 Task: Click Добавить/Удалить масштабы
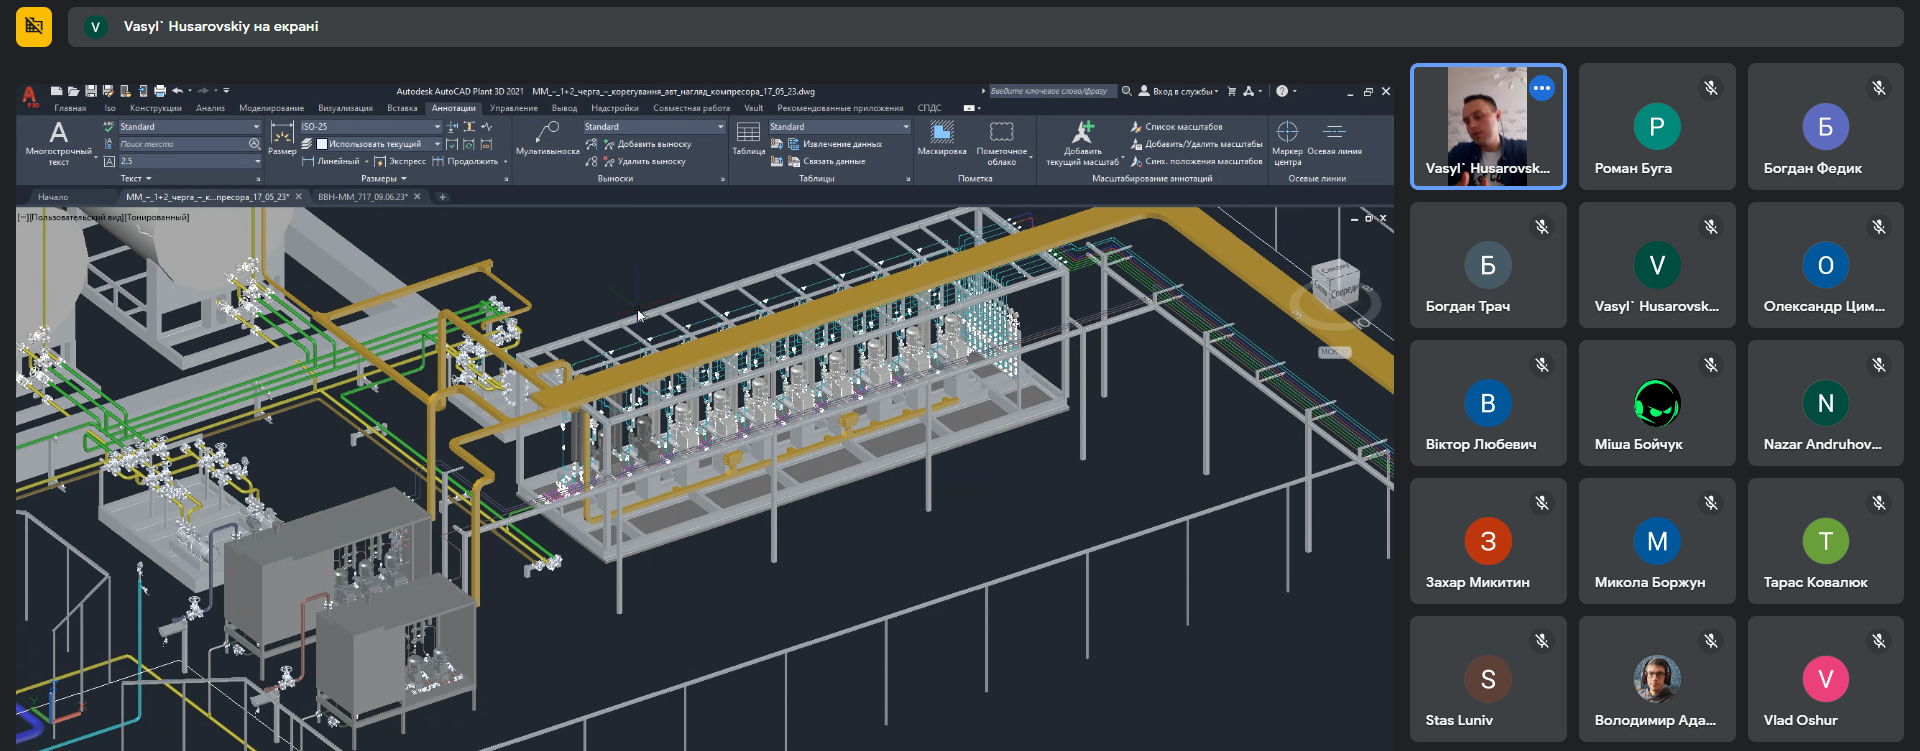(x=1196, y=144)
